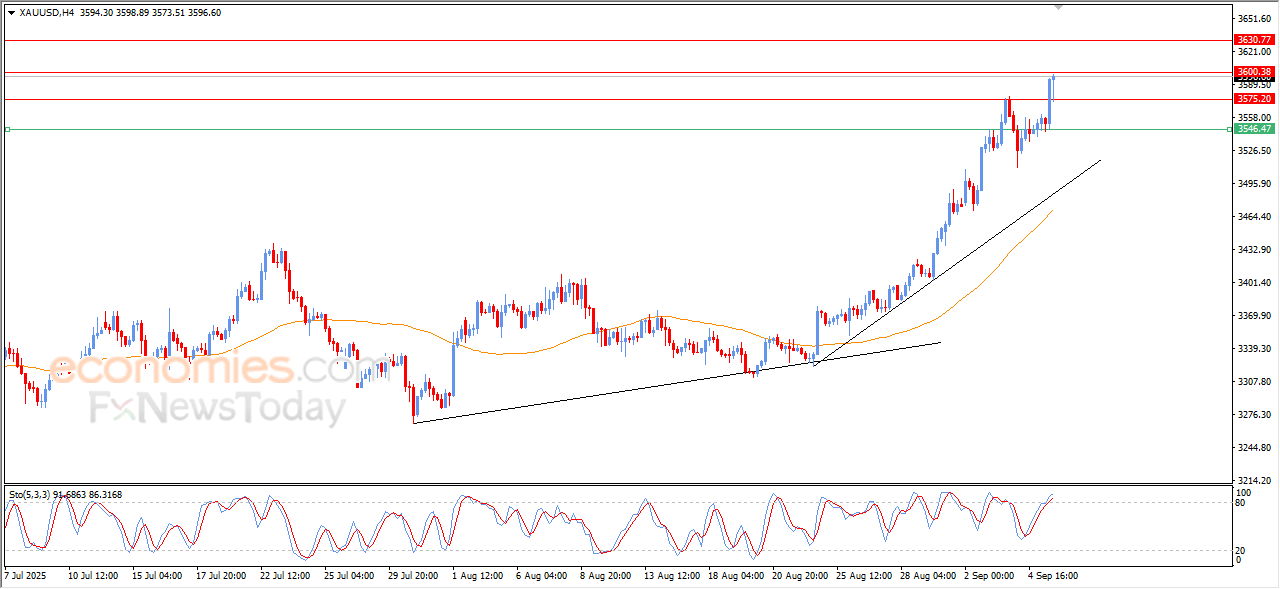Viewport: 1280px width, 589px height.
Task: Click the 3526.50 price scale value
Action: pos(1254,151)
